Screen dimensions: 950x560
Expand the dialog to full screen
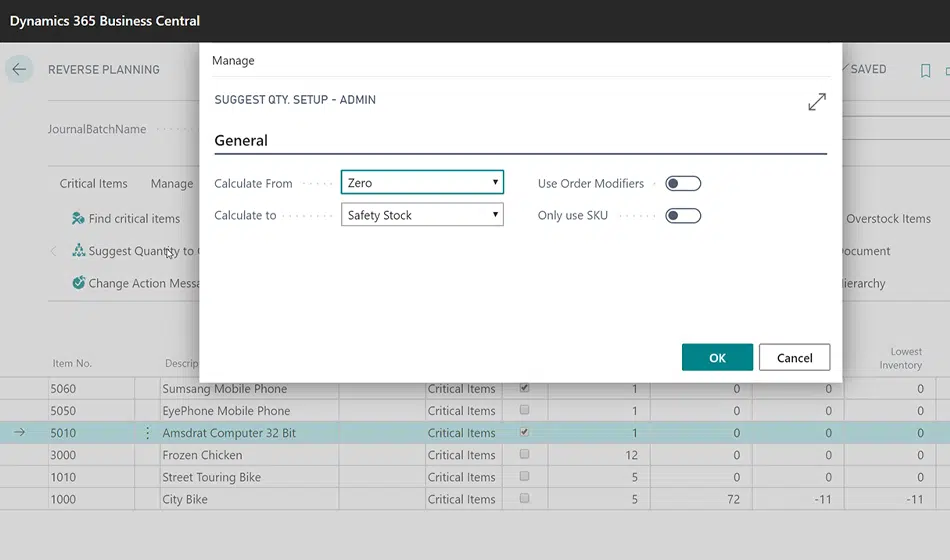point(817,102)
